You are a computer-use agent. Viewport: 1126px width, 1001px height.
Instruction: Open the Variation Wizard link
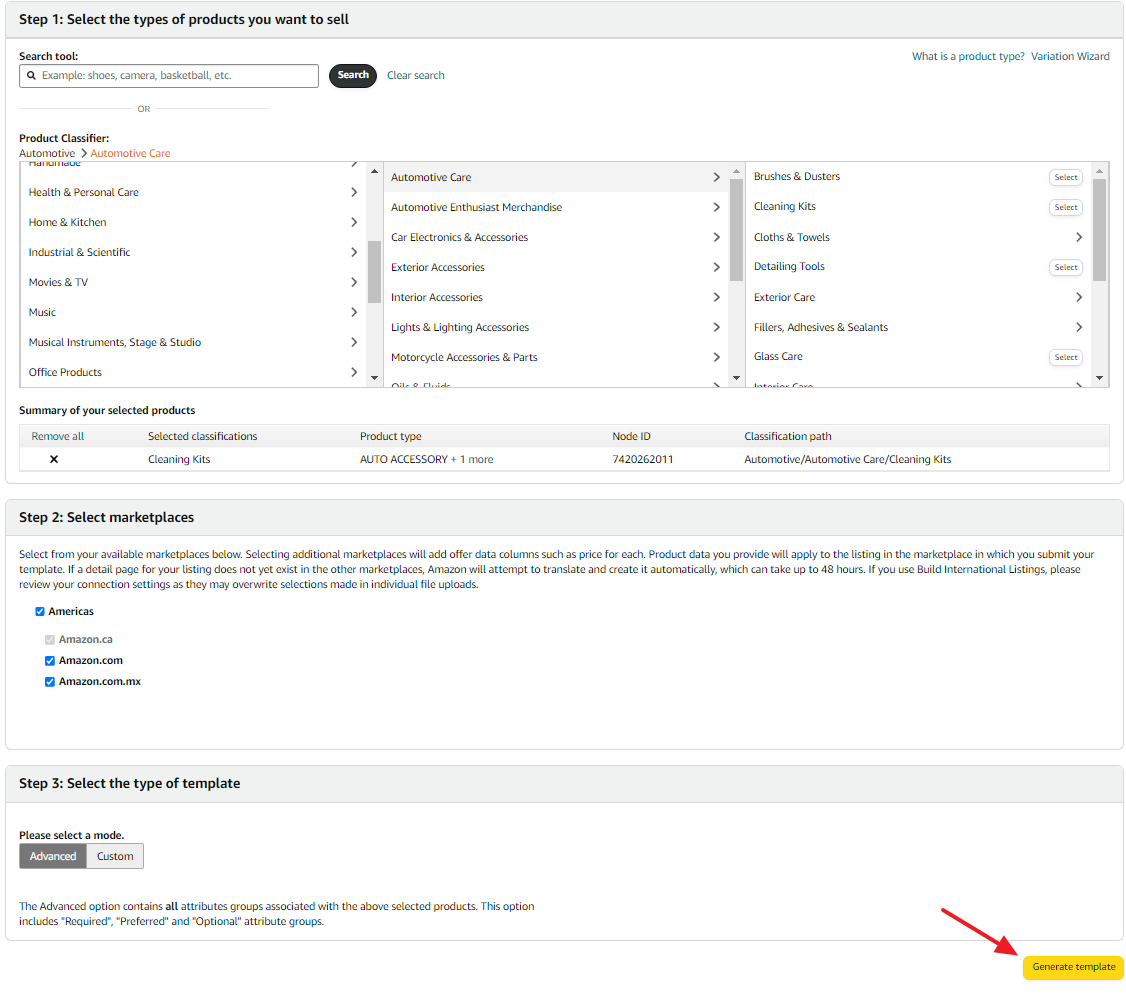1070,56
